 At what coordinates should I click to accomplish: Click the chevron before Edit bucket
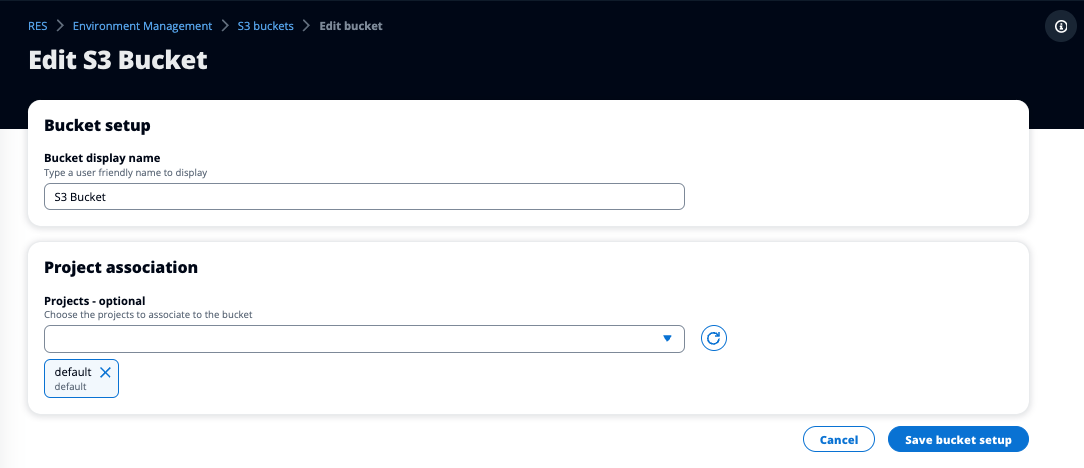(x=307, y=26)
